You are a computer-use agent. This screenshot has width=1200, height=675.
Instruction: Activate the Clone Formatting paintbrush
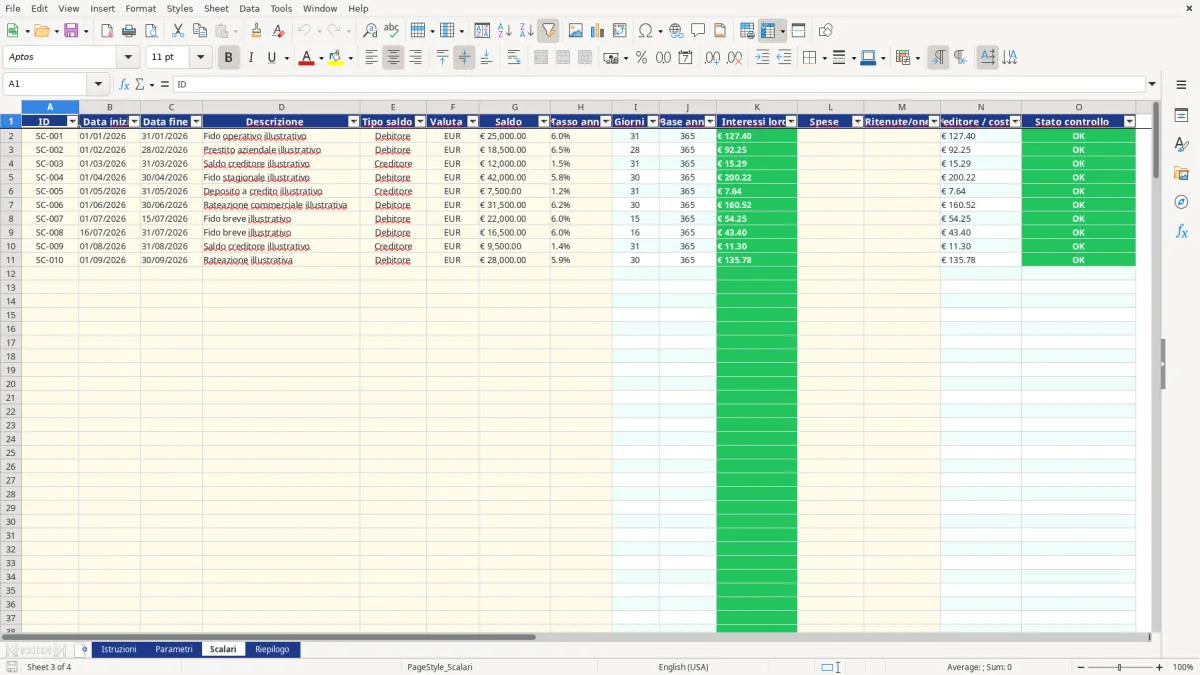(x=257, y=31)
